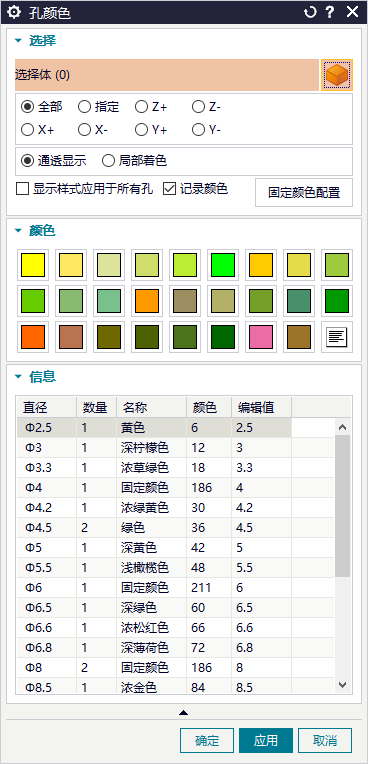The height and width of the screenshot is (764, 368).
Task: Select the 指定 radio button
Action: click(84, 107)
